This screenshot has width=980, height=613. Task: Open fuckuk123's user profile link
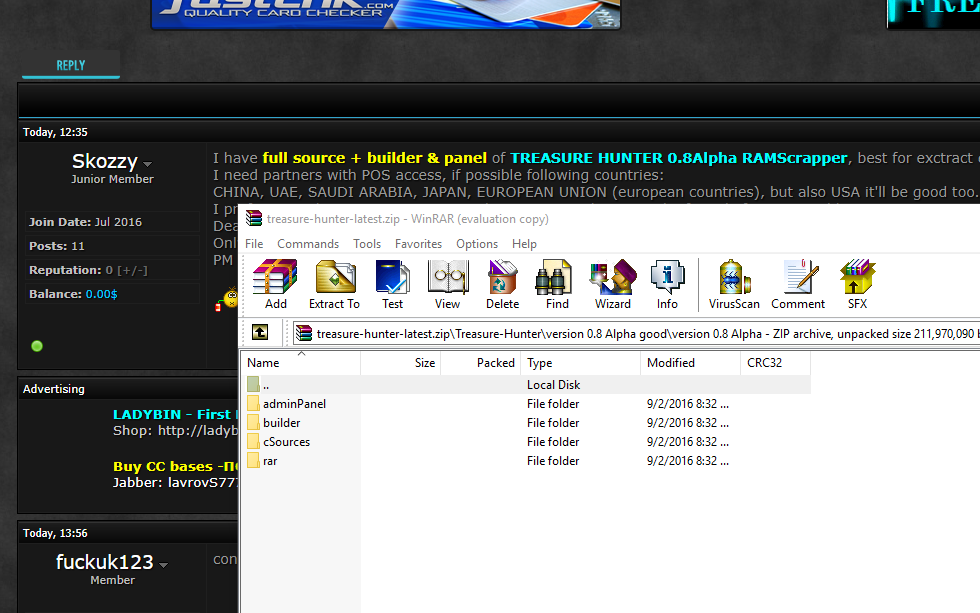point(104,562)
